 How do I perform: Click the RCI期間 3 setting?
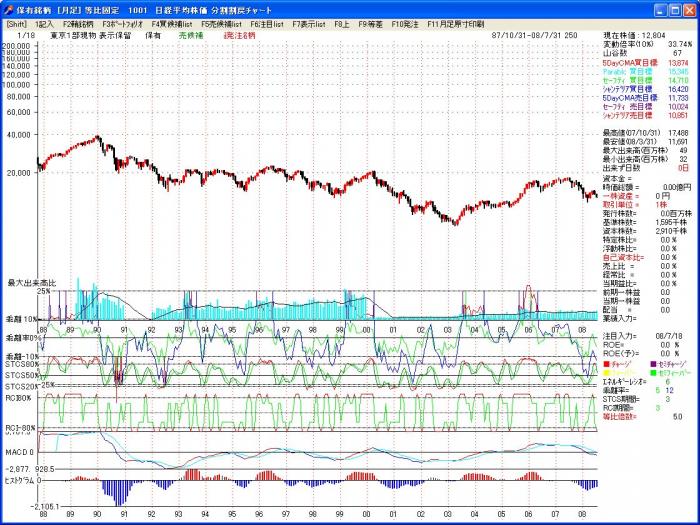[x=632, y=408]
